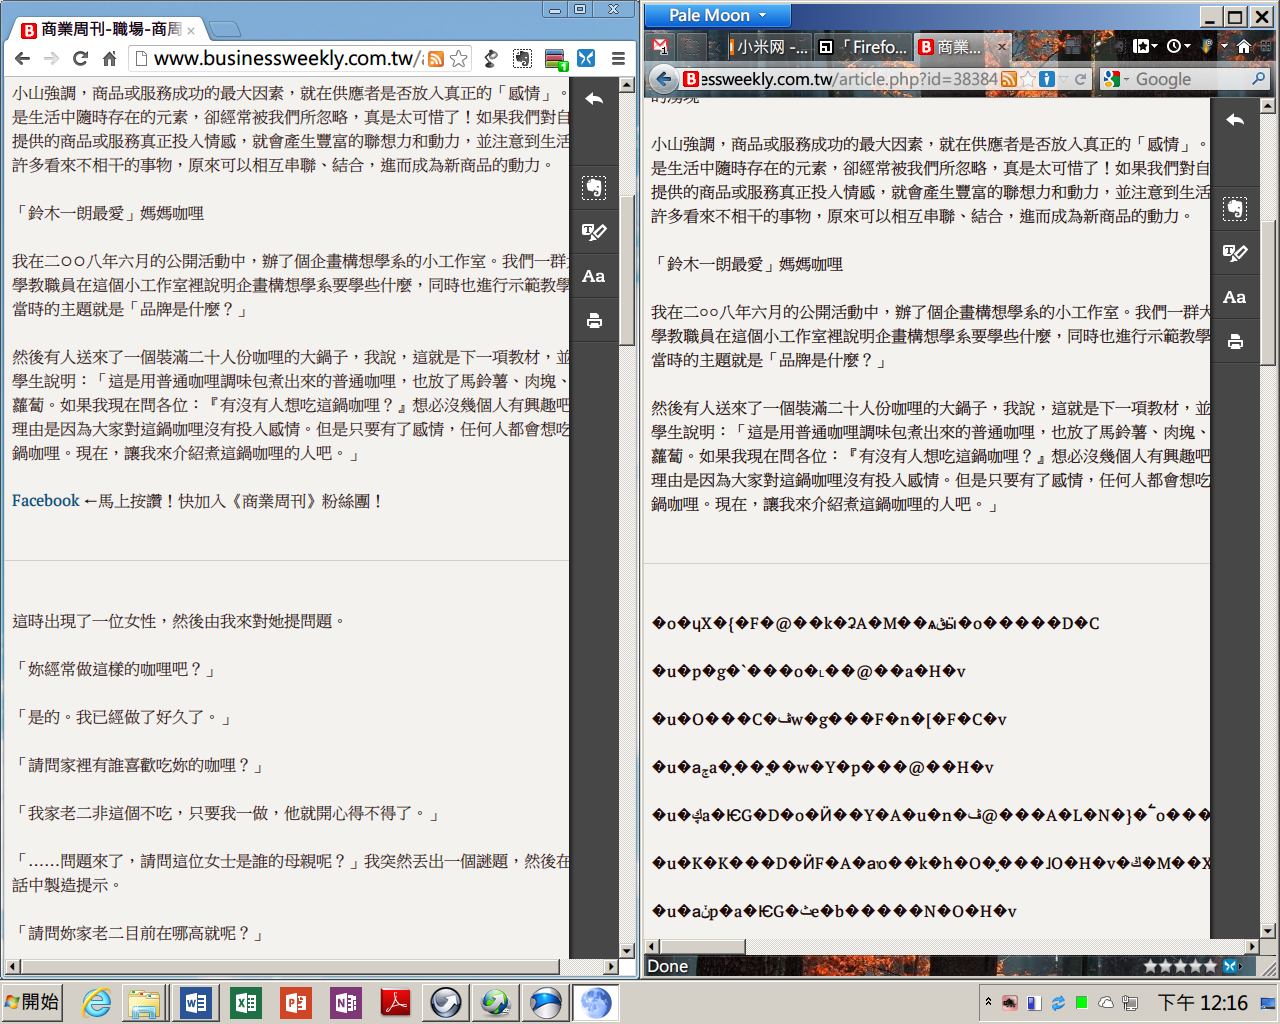Image resolution: width=1280 pixels, height=1024 pixels.
Task: Click the Evernote elephant icon in Chrome's sidebar
Action: 594,188
